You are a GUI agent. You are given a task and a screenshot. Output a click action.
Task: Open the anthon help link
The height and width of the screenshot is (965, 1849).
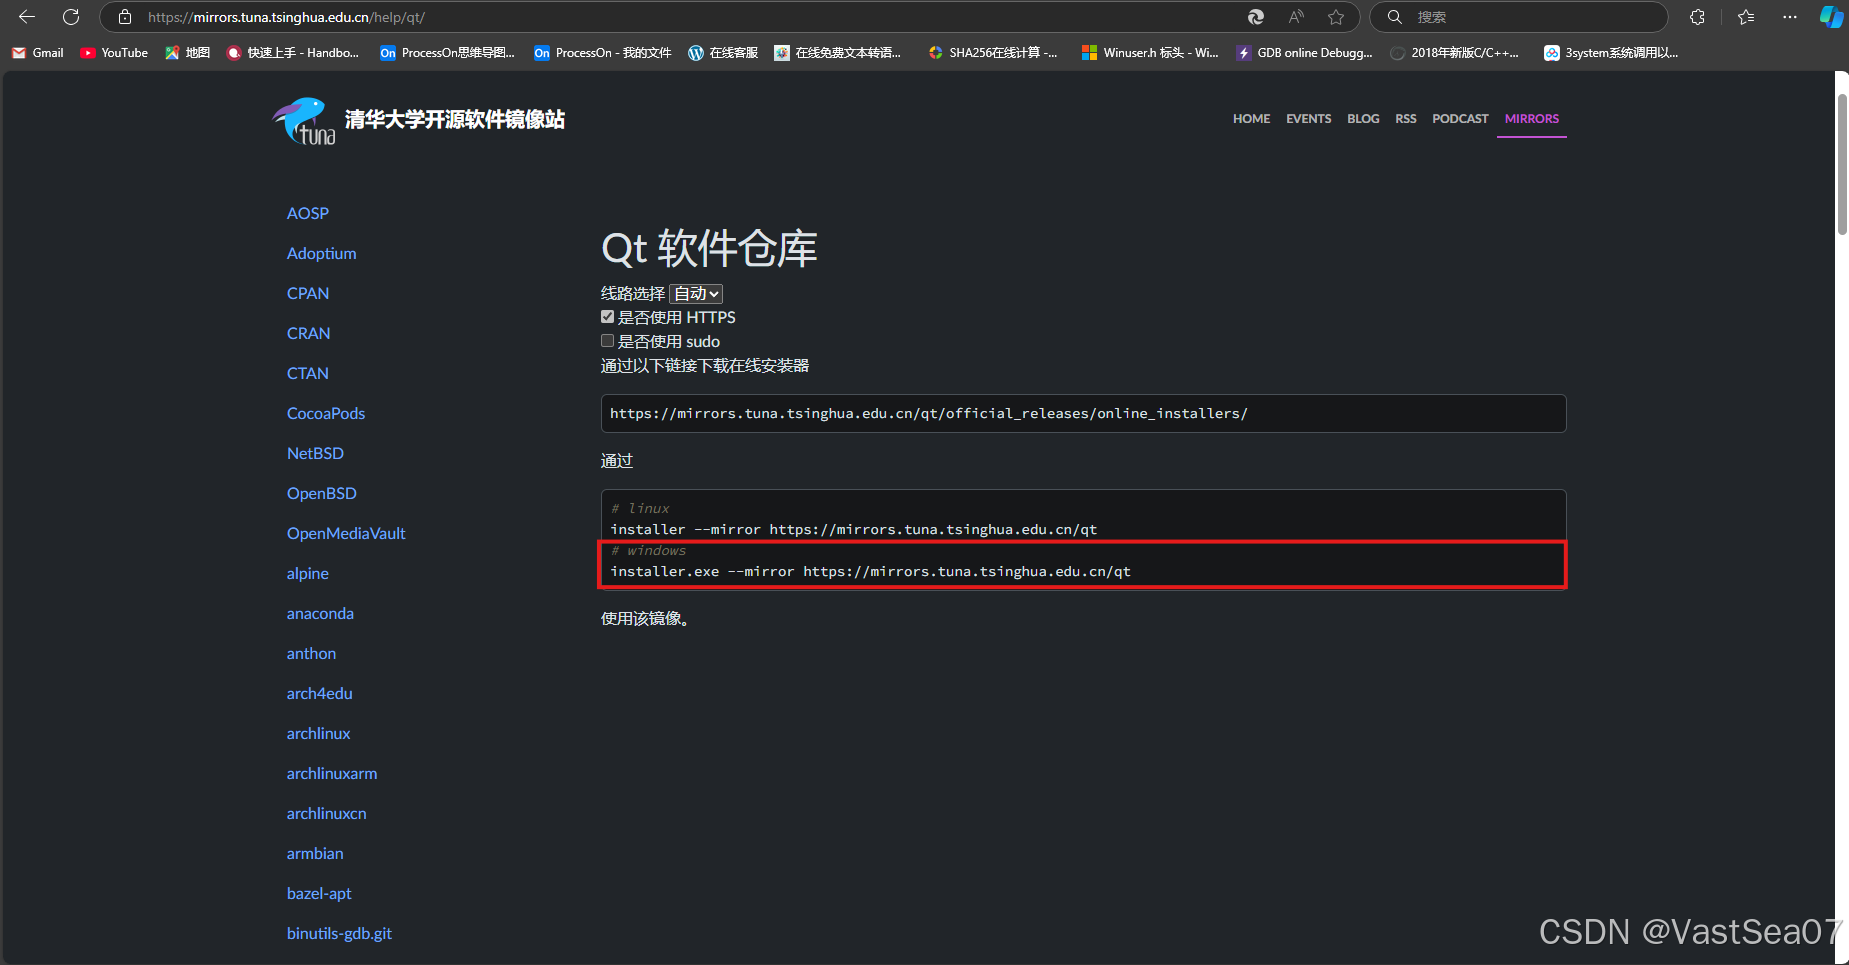coord(311,653)
